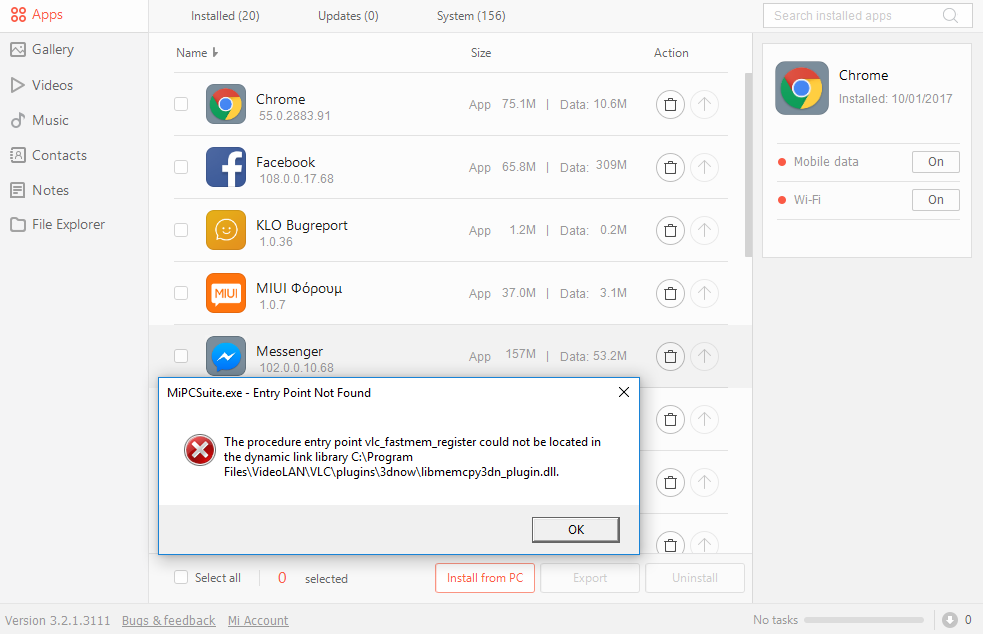
Task: Switch to System (156) tab
Action: pos(471,16)
